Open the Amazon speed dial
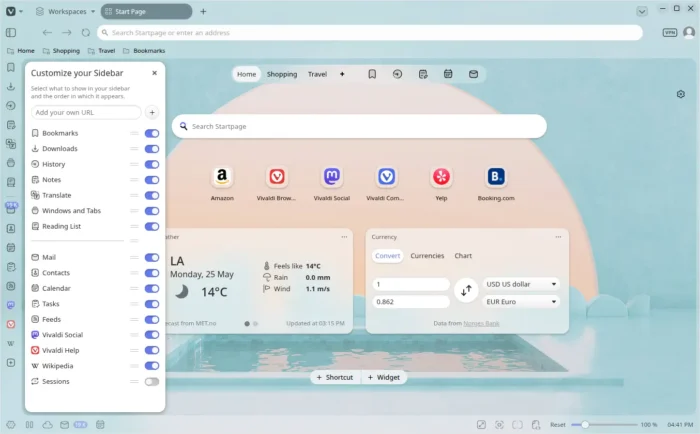Screen dimensions: 700x434 coord(222,177)
